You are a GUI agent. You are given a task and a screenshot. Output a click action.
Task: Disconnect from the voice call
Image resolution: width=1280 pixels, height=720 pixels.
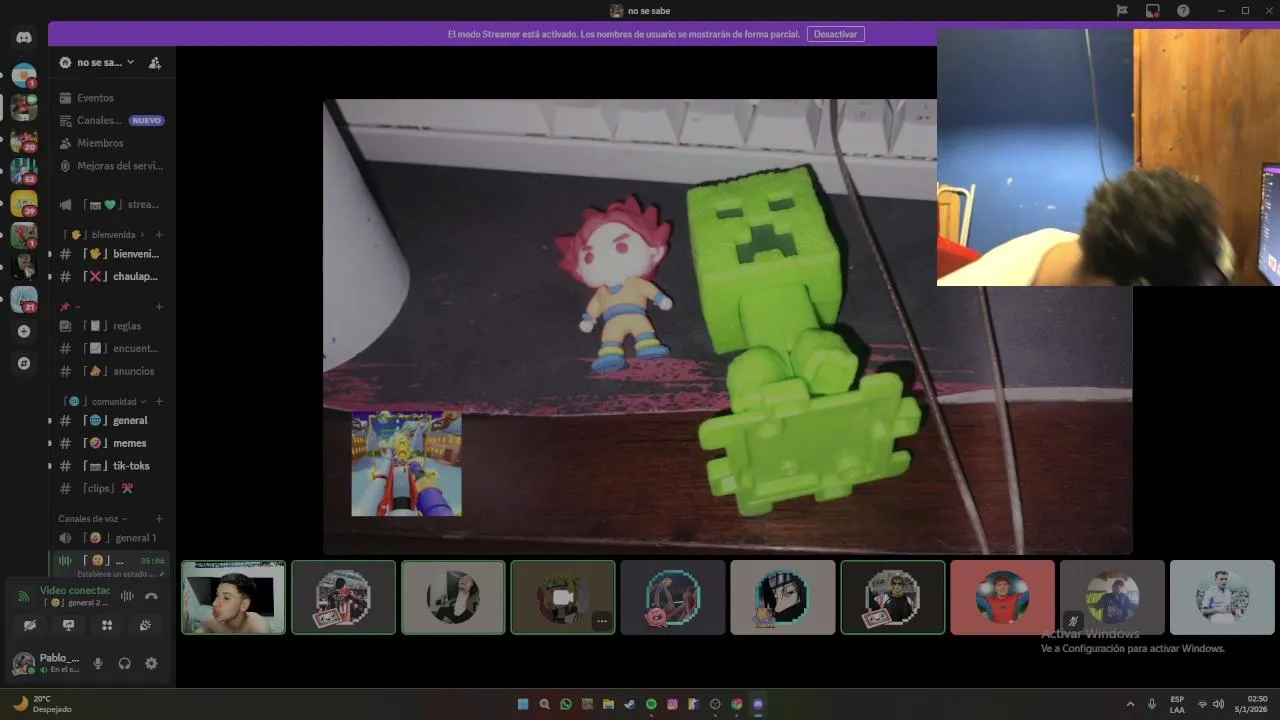click(x=151, y=596)
